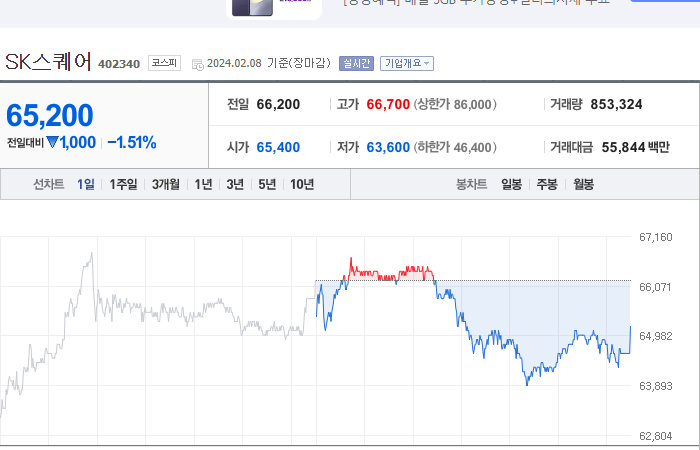
Task: Click the 67,160 axis label
Action: [655, 237]
